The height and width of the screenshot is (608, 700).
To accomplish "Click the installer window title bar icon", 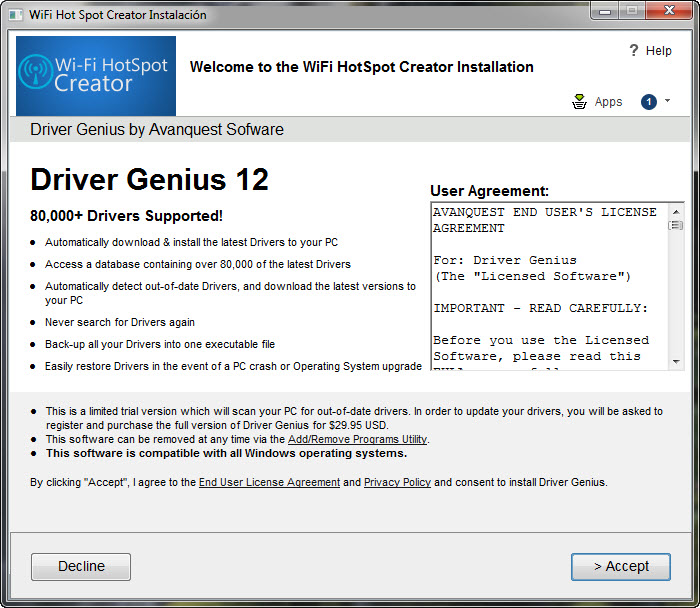I will [16, 15].
